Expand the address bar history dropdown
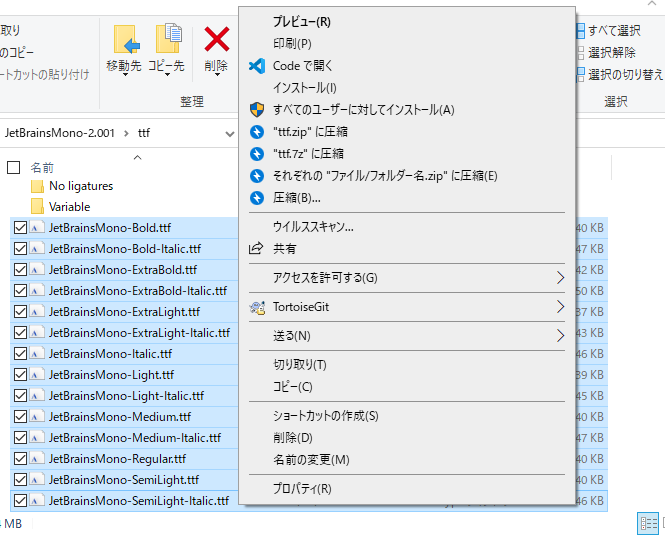The height and width of the screenshot is (535, 665). [230, 134]
